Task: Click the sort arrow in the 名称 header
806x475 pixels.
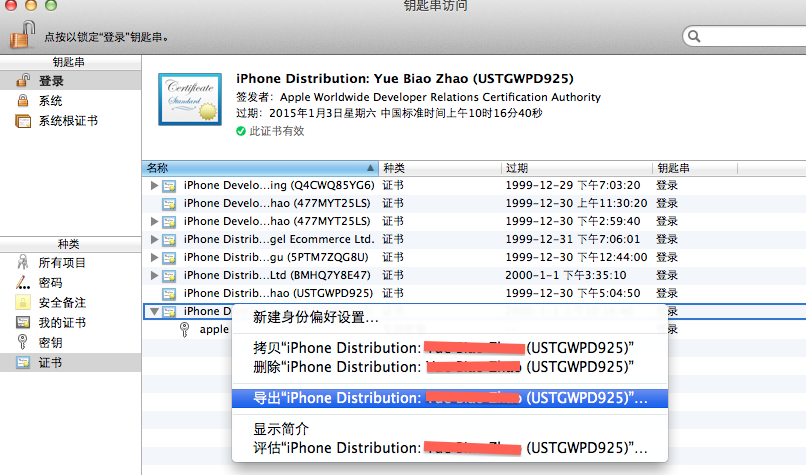Action: click(370, 168)
